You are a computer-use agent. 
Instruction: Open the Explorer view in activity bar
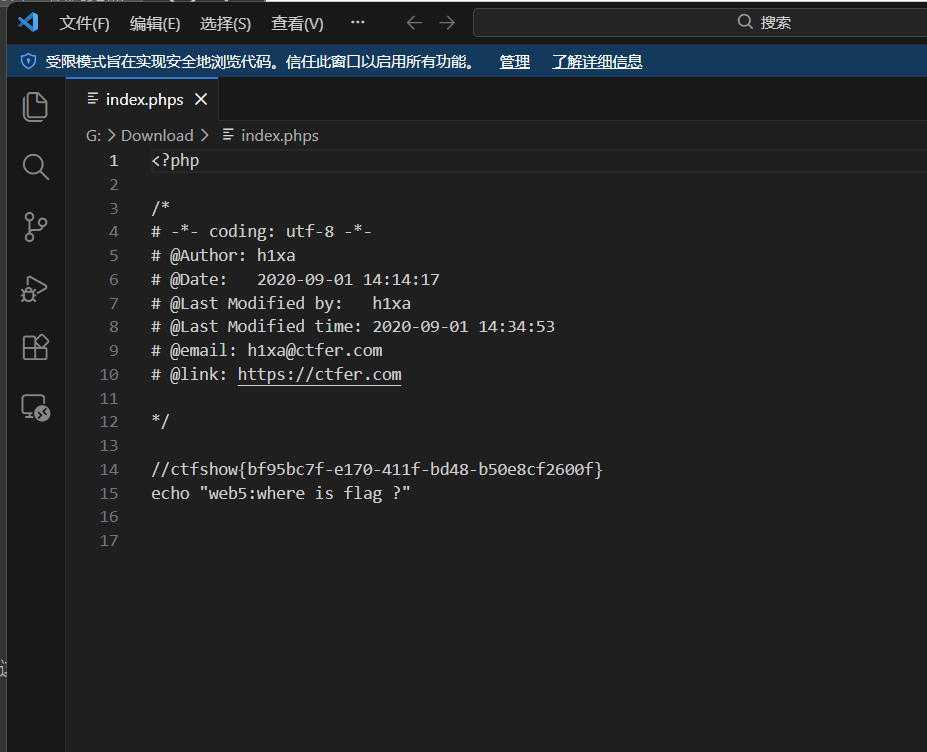35,107
